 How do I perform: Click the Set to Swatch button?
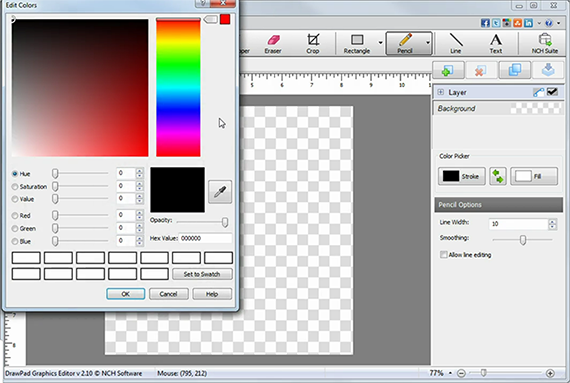(x=202, y=274)
